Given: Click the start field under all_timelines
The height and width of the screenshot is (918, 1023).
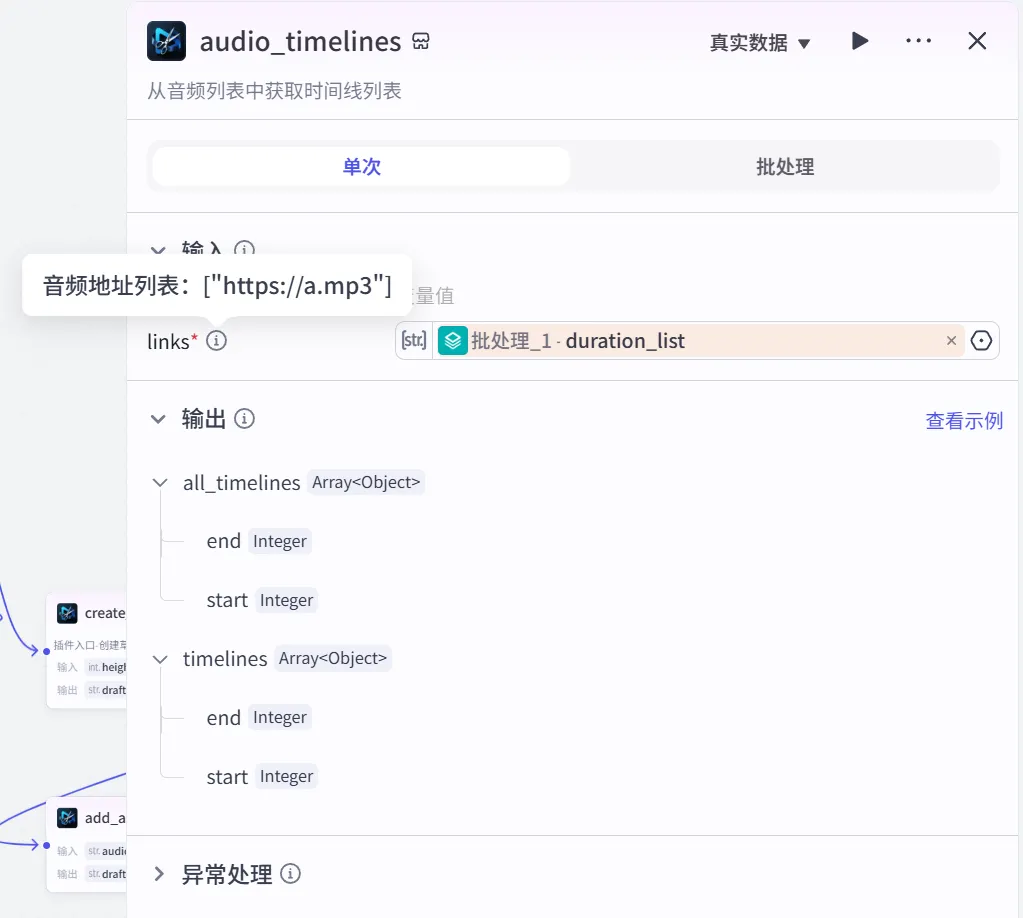Looking at the screenshot, I should (227, 600).
